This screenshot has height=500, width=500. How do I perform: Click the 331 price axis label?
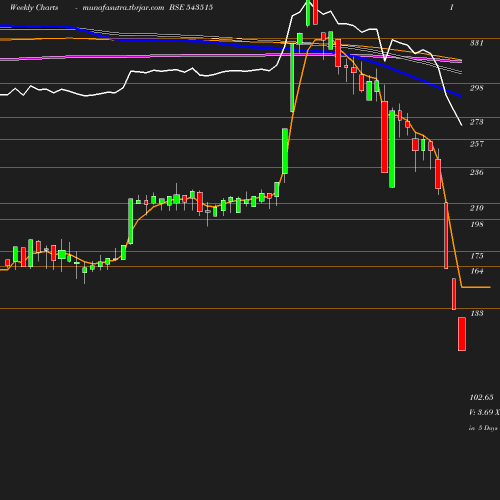click(x=477, y=43)
